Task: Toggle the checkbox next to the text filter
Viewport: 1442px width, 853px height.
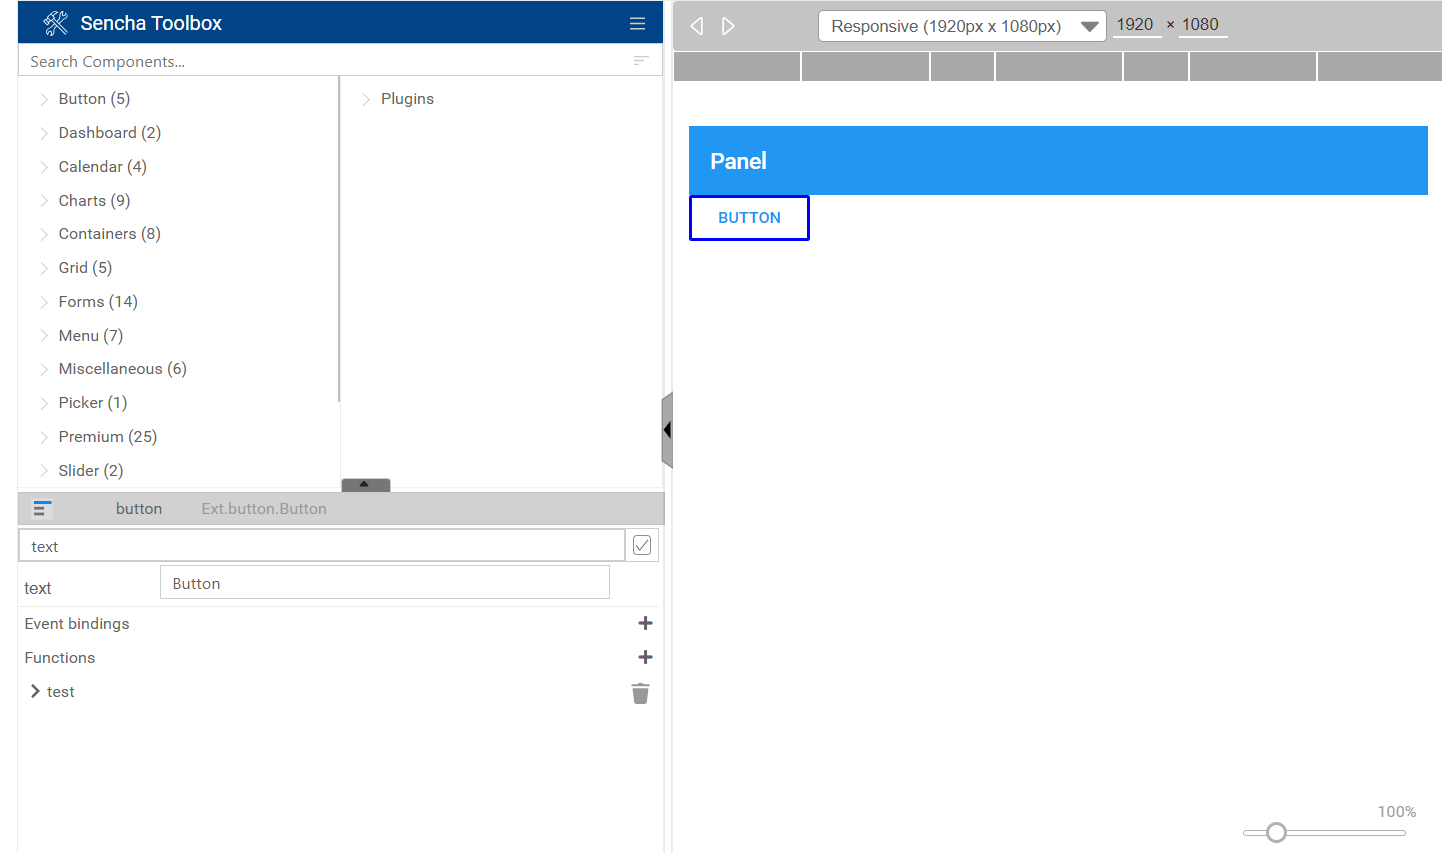Action: [x=641, y=544]
